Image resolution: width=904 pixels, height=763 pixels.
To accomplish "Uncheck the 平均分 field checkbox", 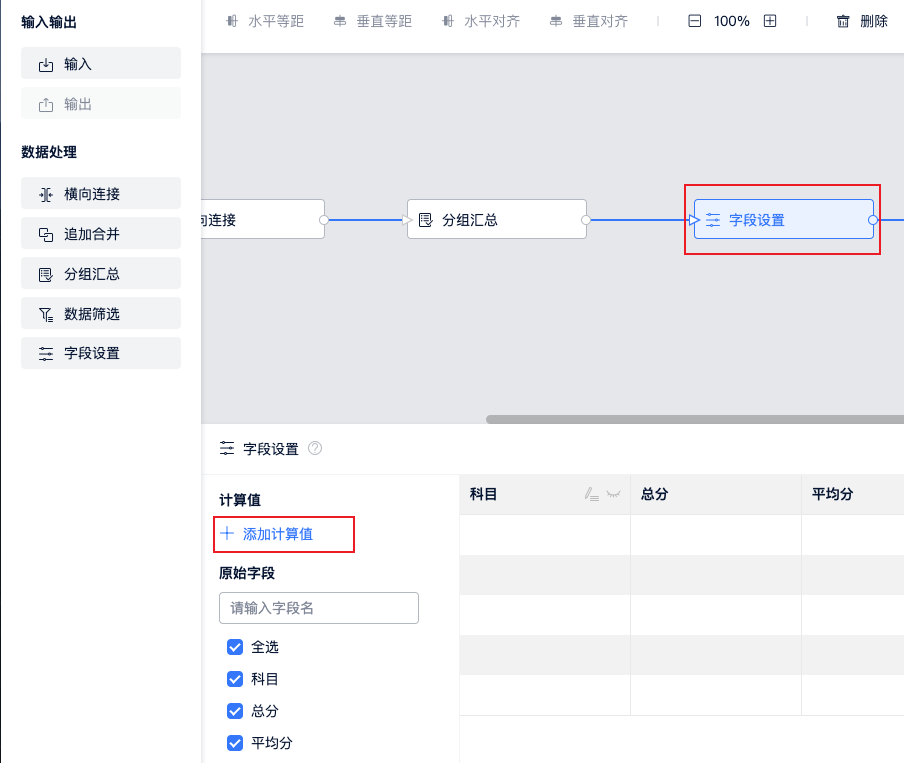I will click(236, 743).
